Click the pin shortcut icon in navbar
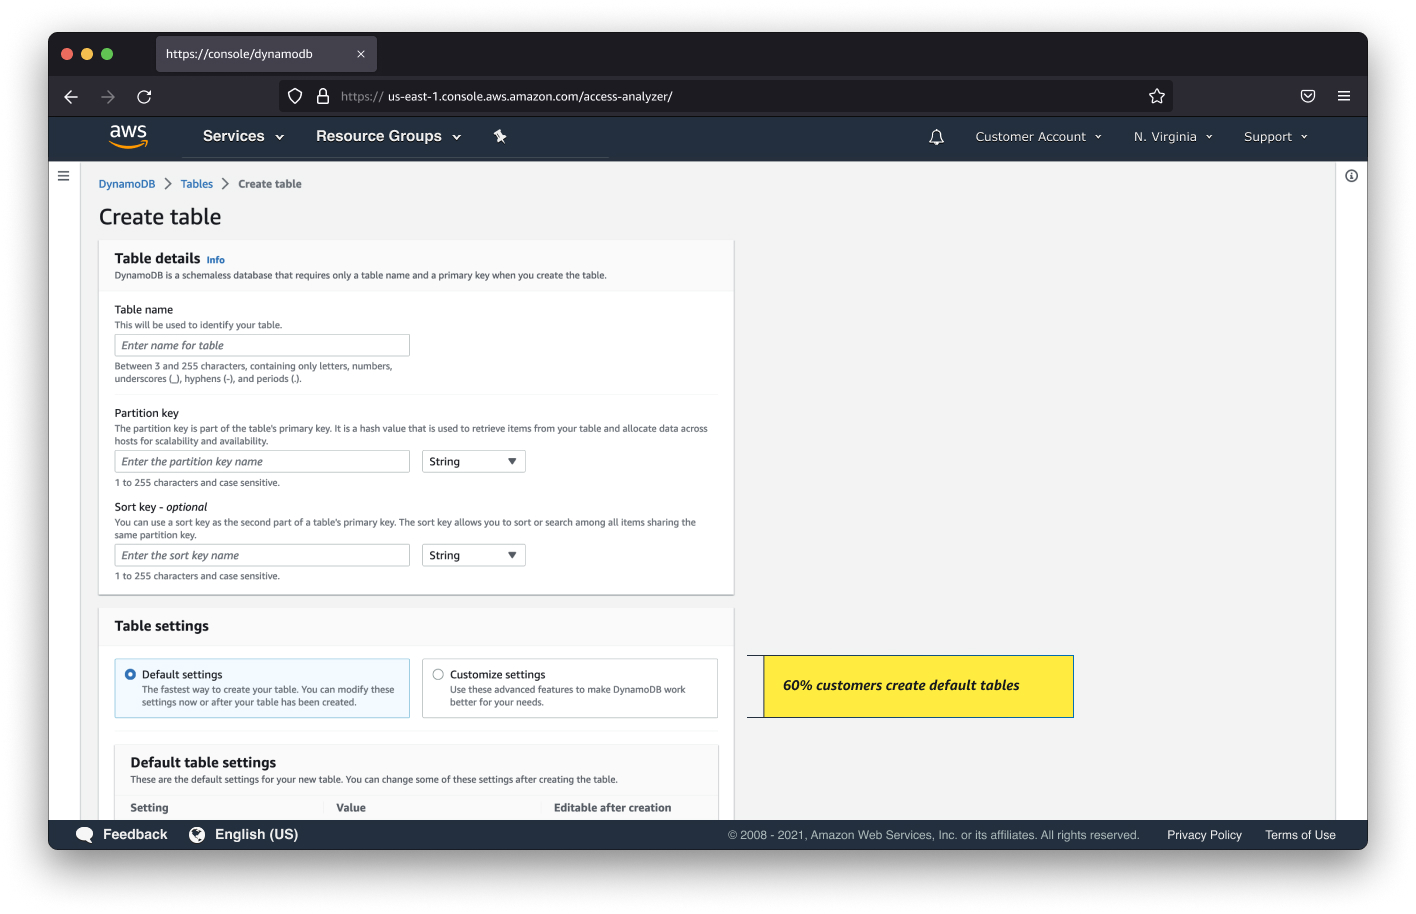This screenshot has height=914, width=1416. pyautogui.click(x=500, y=136)
